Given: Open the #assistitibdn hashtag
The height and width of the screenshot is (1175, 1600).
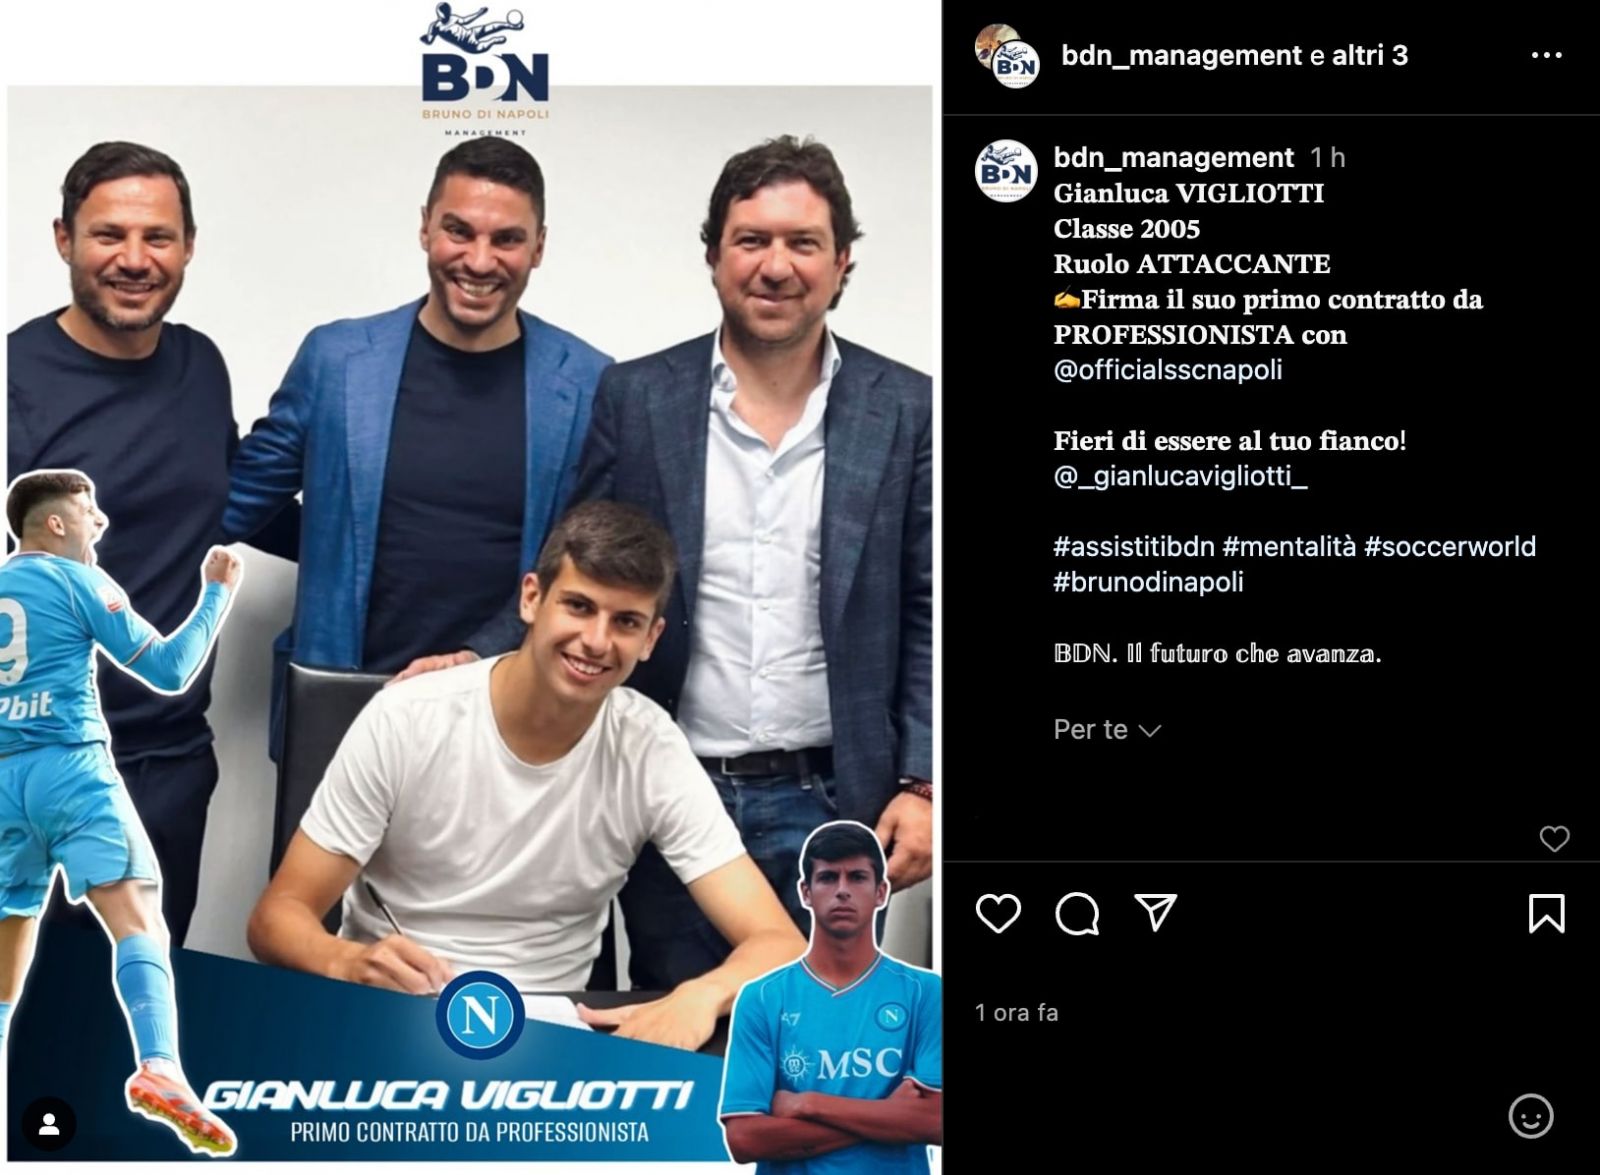Looking at the screenshot, I should (x=1133, y=547).
